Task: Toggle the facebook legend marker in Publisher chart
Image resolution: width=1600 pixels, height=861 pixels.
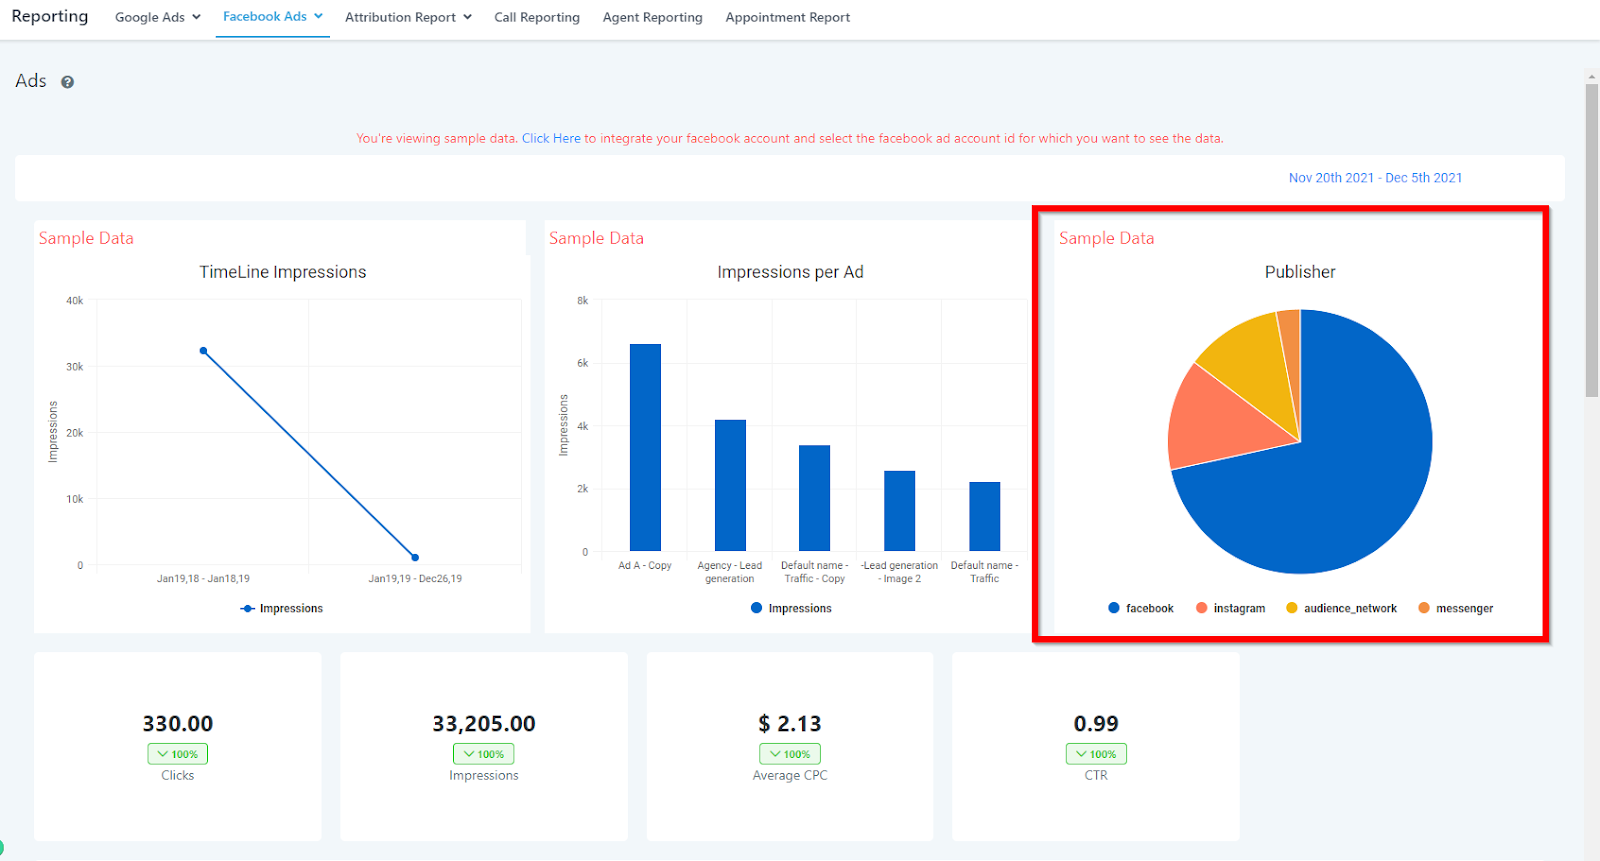Action: tap(1114, 608)
